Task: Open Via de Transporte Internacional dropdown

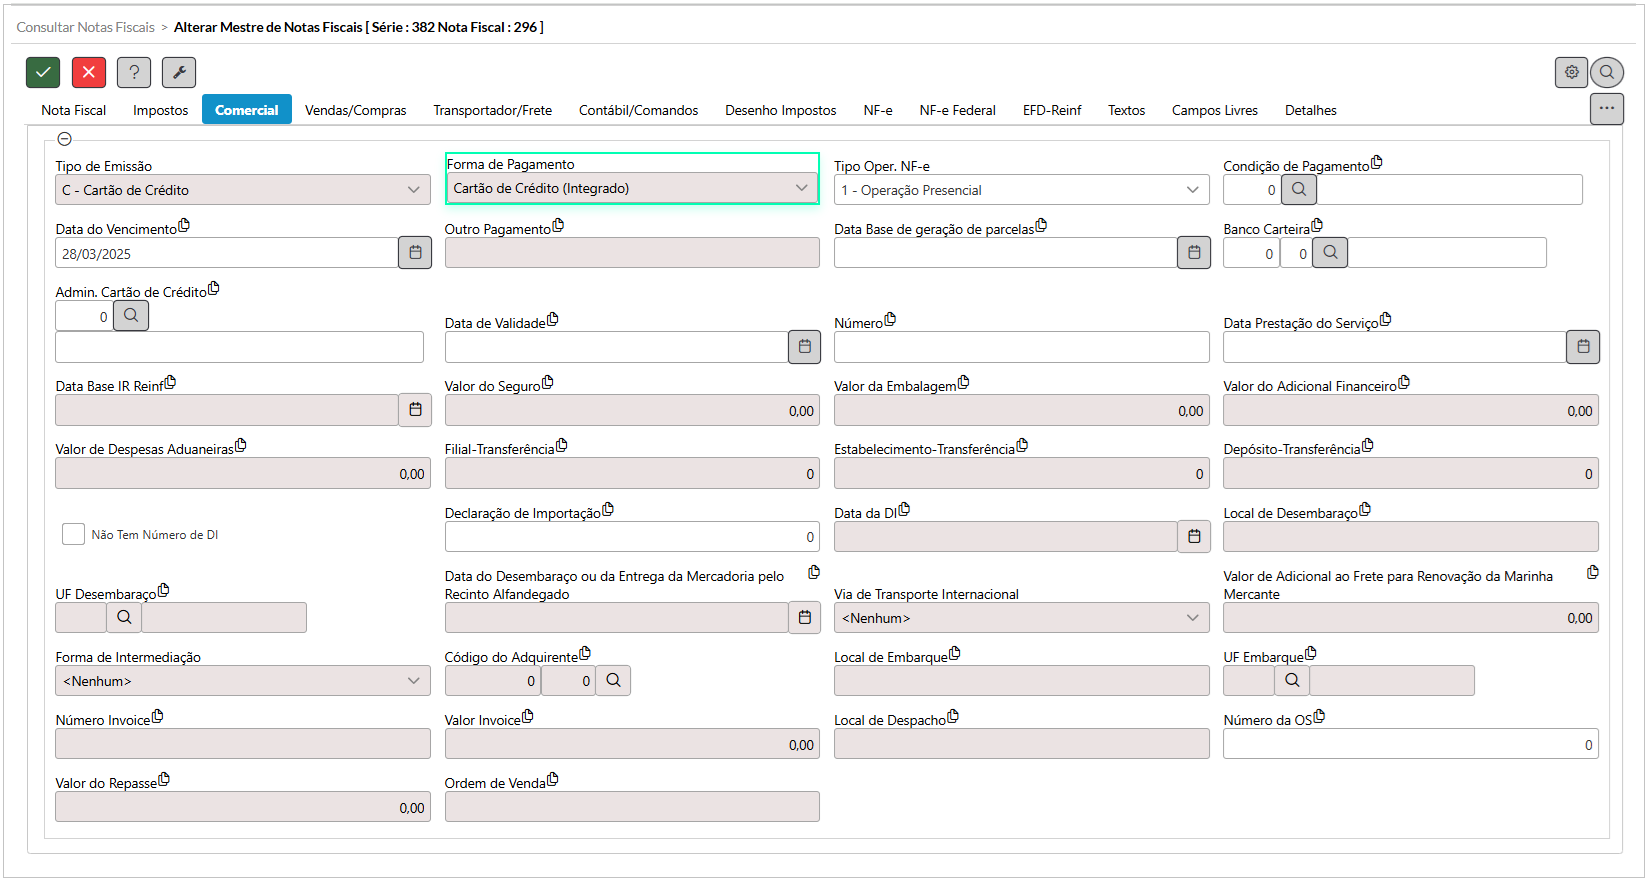Action: pyautogui.click(x=1021, y=618)
